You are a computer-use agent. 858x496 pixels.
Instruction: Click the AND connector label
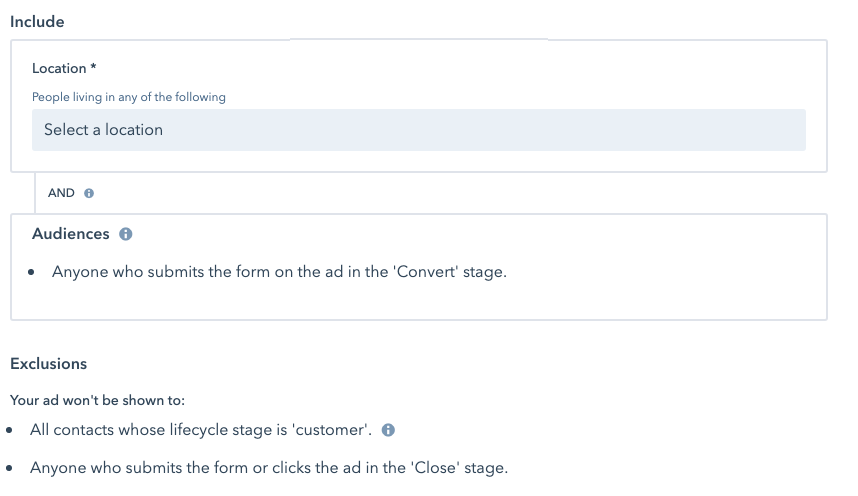coord(61,193)
